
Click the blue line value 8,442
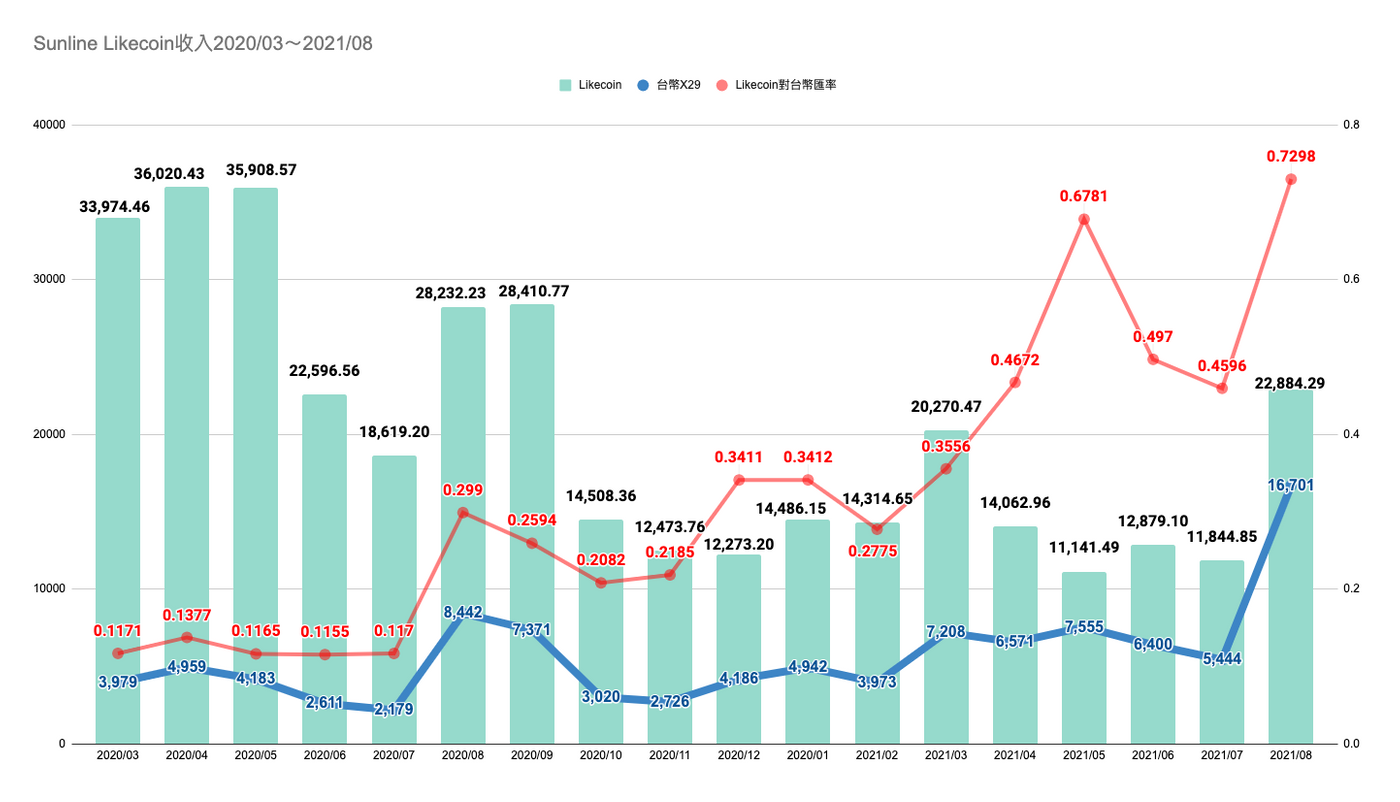[x=463, y=612]
